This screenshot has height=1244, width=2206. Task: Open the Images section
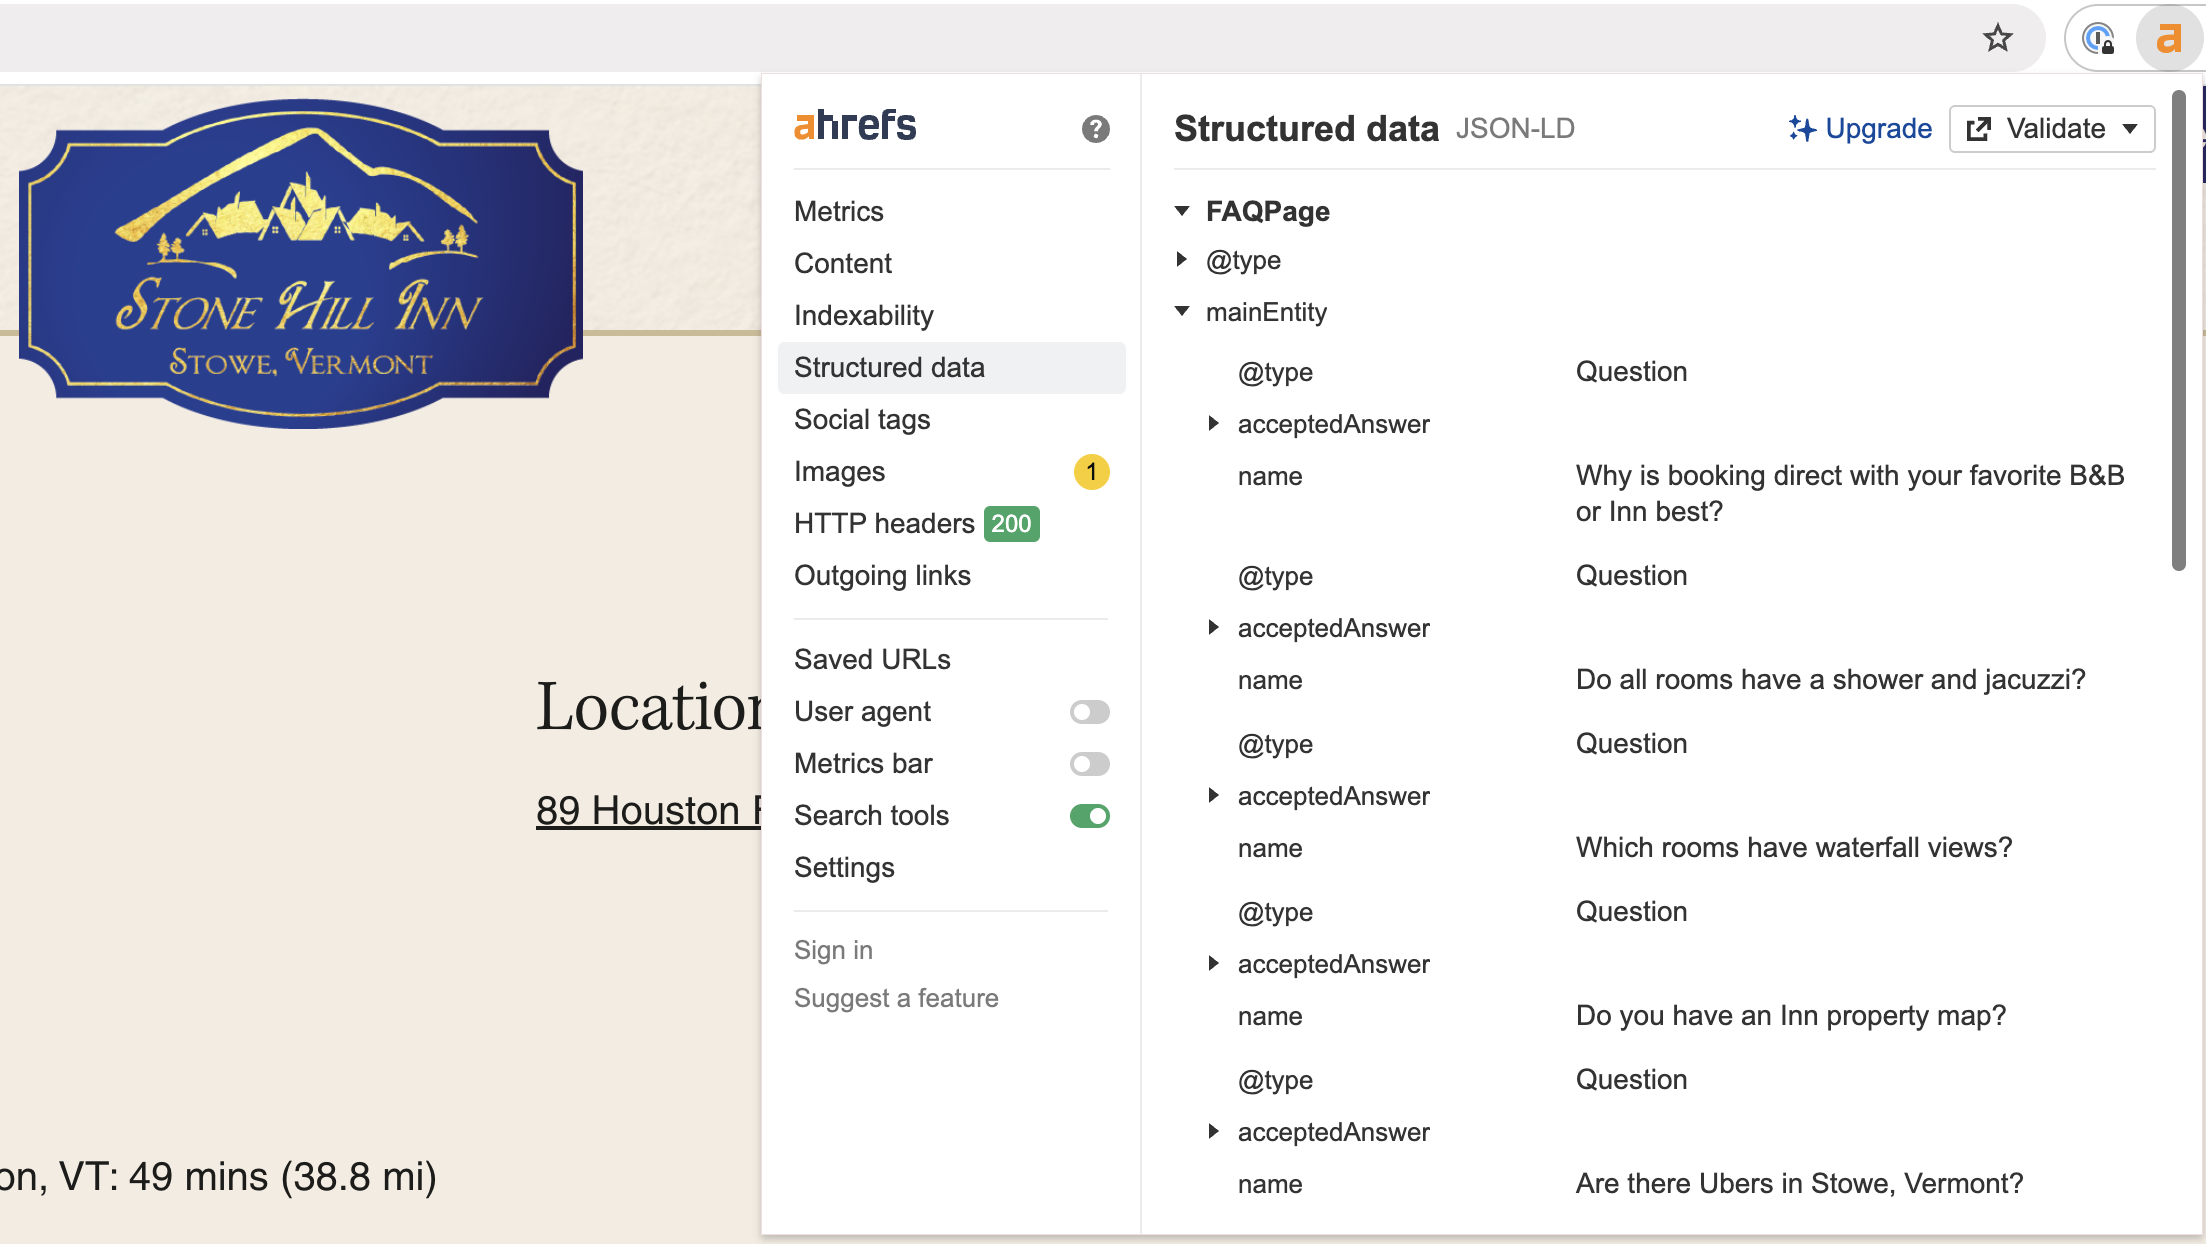click(x=839, y=471)
